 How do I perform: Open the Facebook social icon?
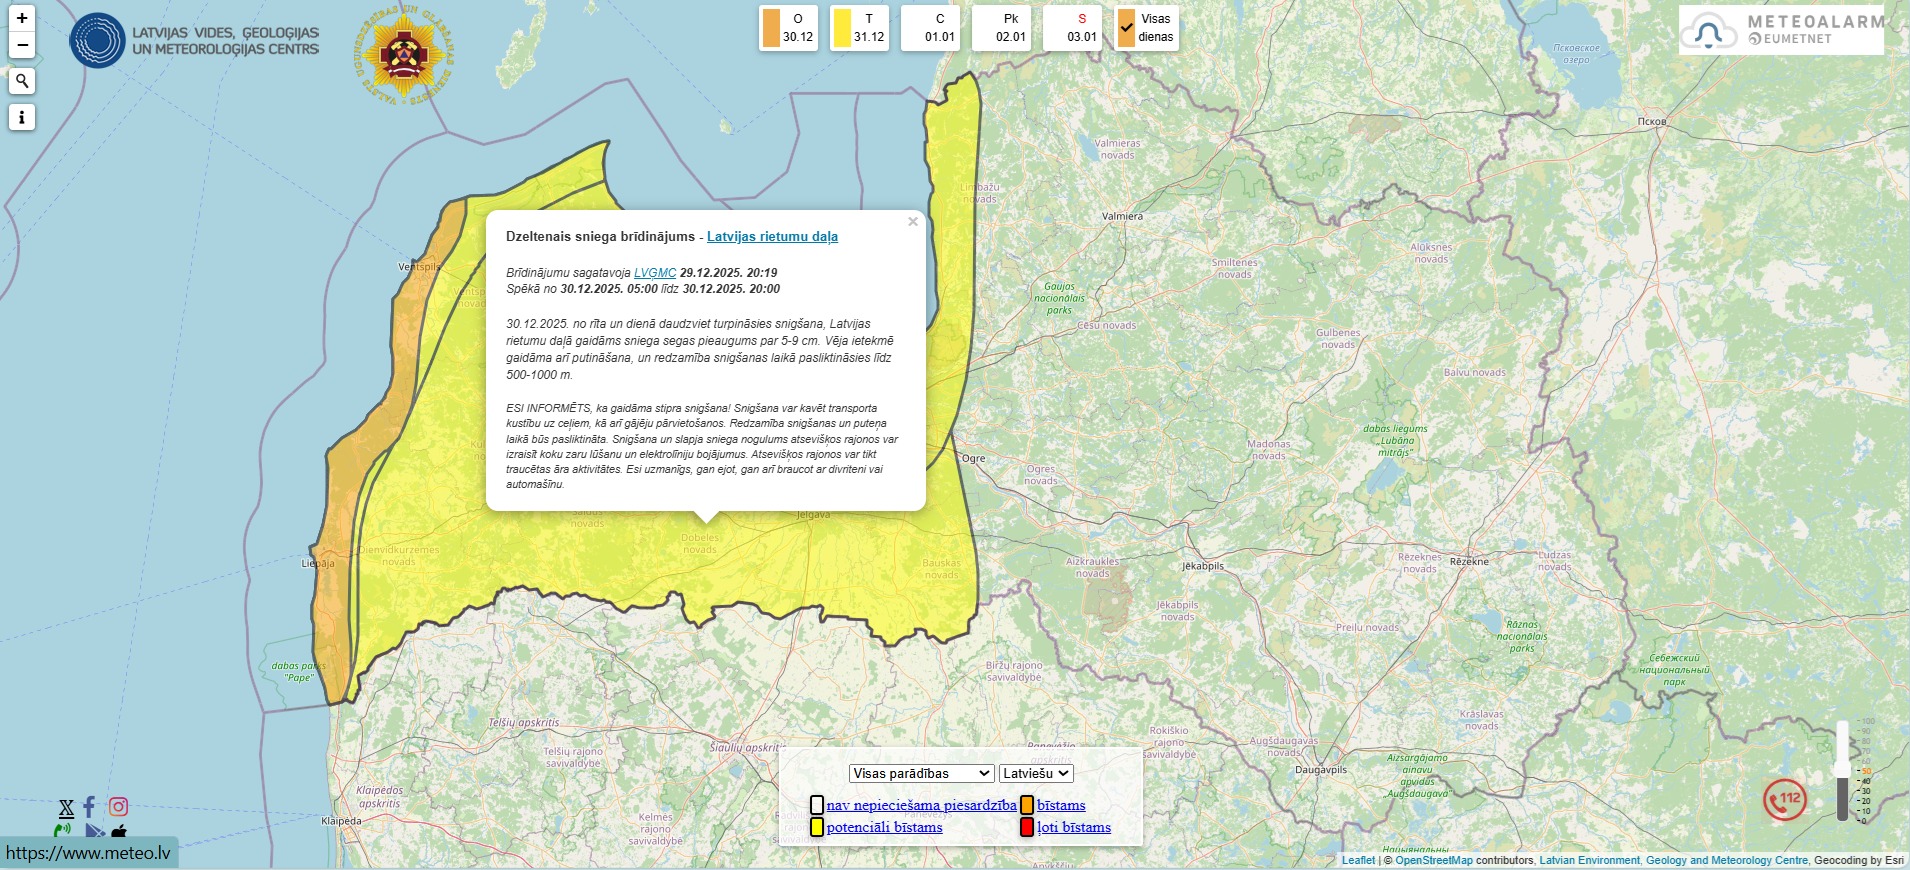90,806
